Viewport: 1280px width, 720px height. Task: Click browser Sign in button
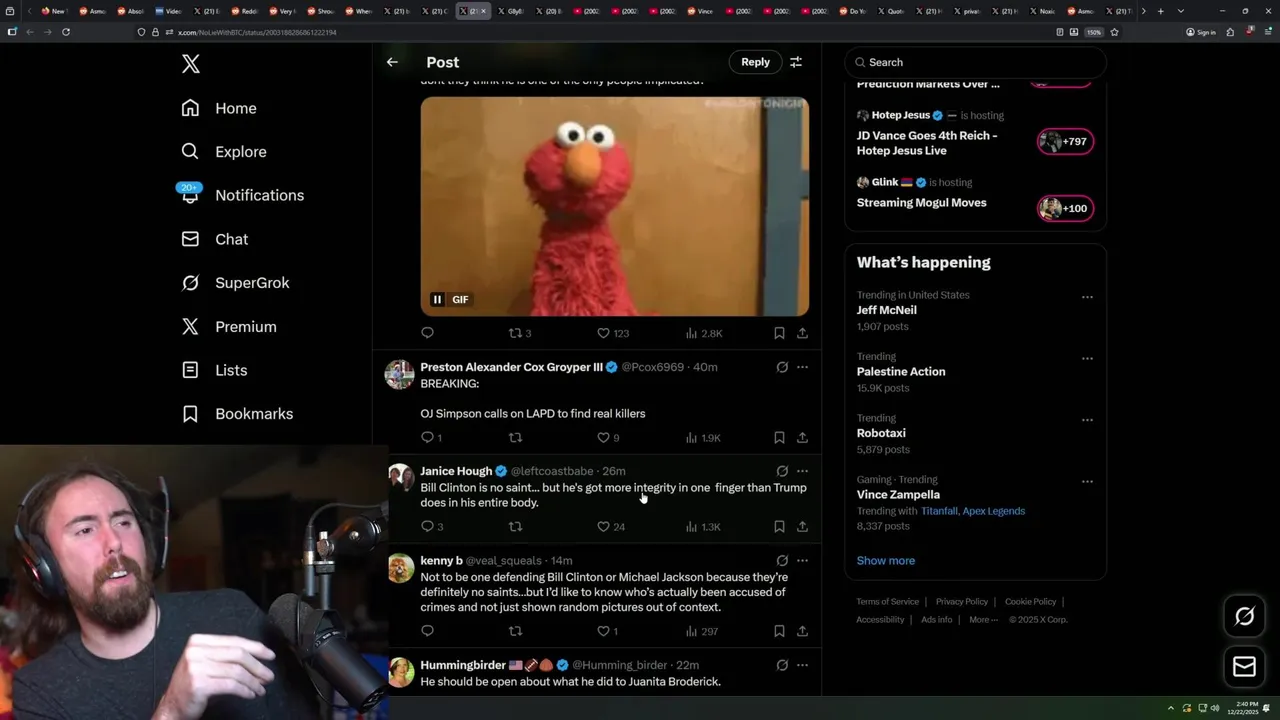tap(1201, 32)
